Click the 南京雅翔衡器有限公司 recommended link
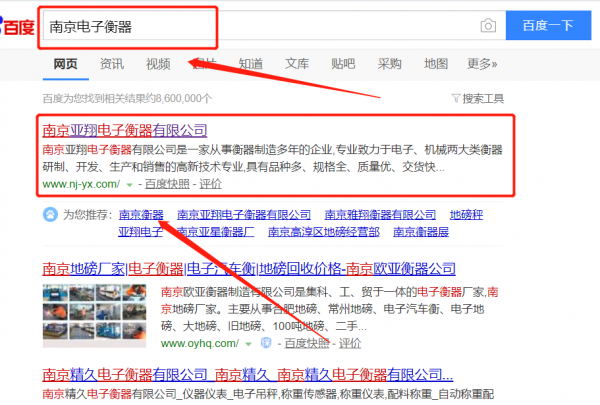 coord(381,214)
